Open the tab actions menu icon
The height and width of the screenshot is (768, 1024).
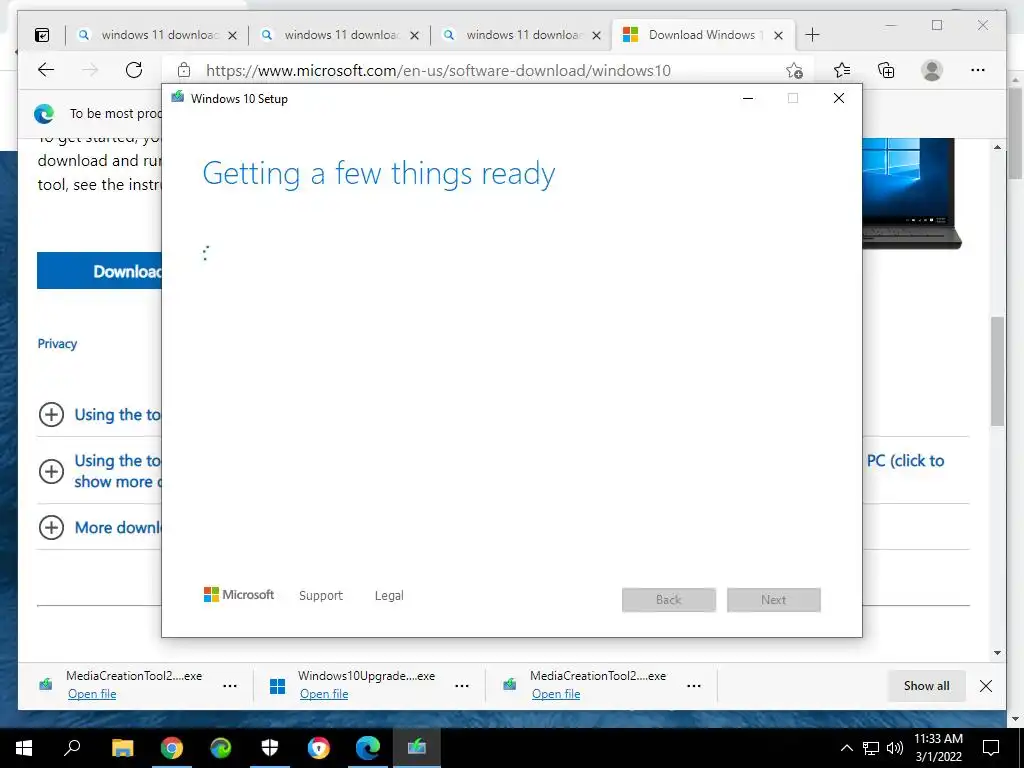(42, 35)
